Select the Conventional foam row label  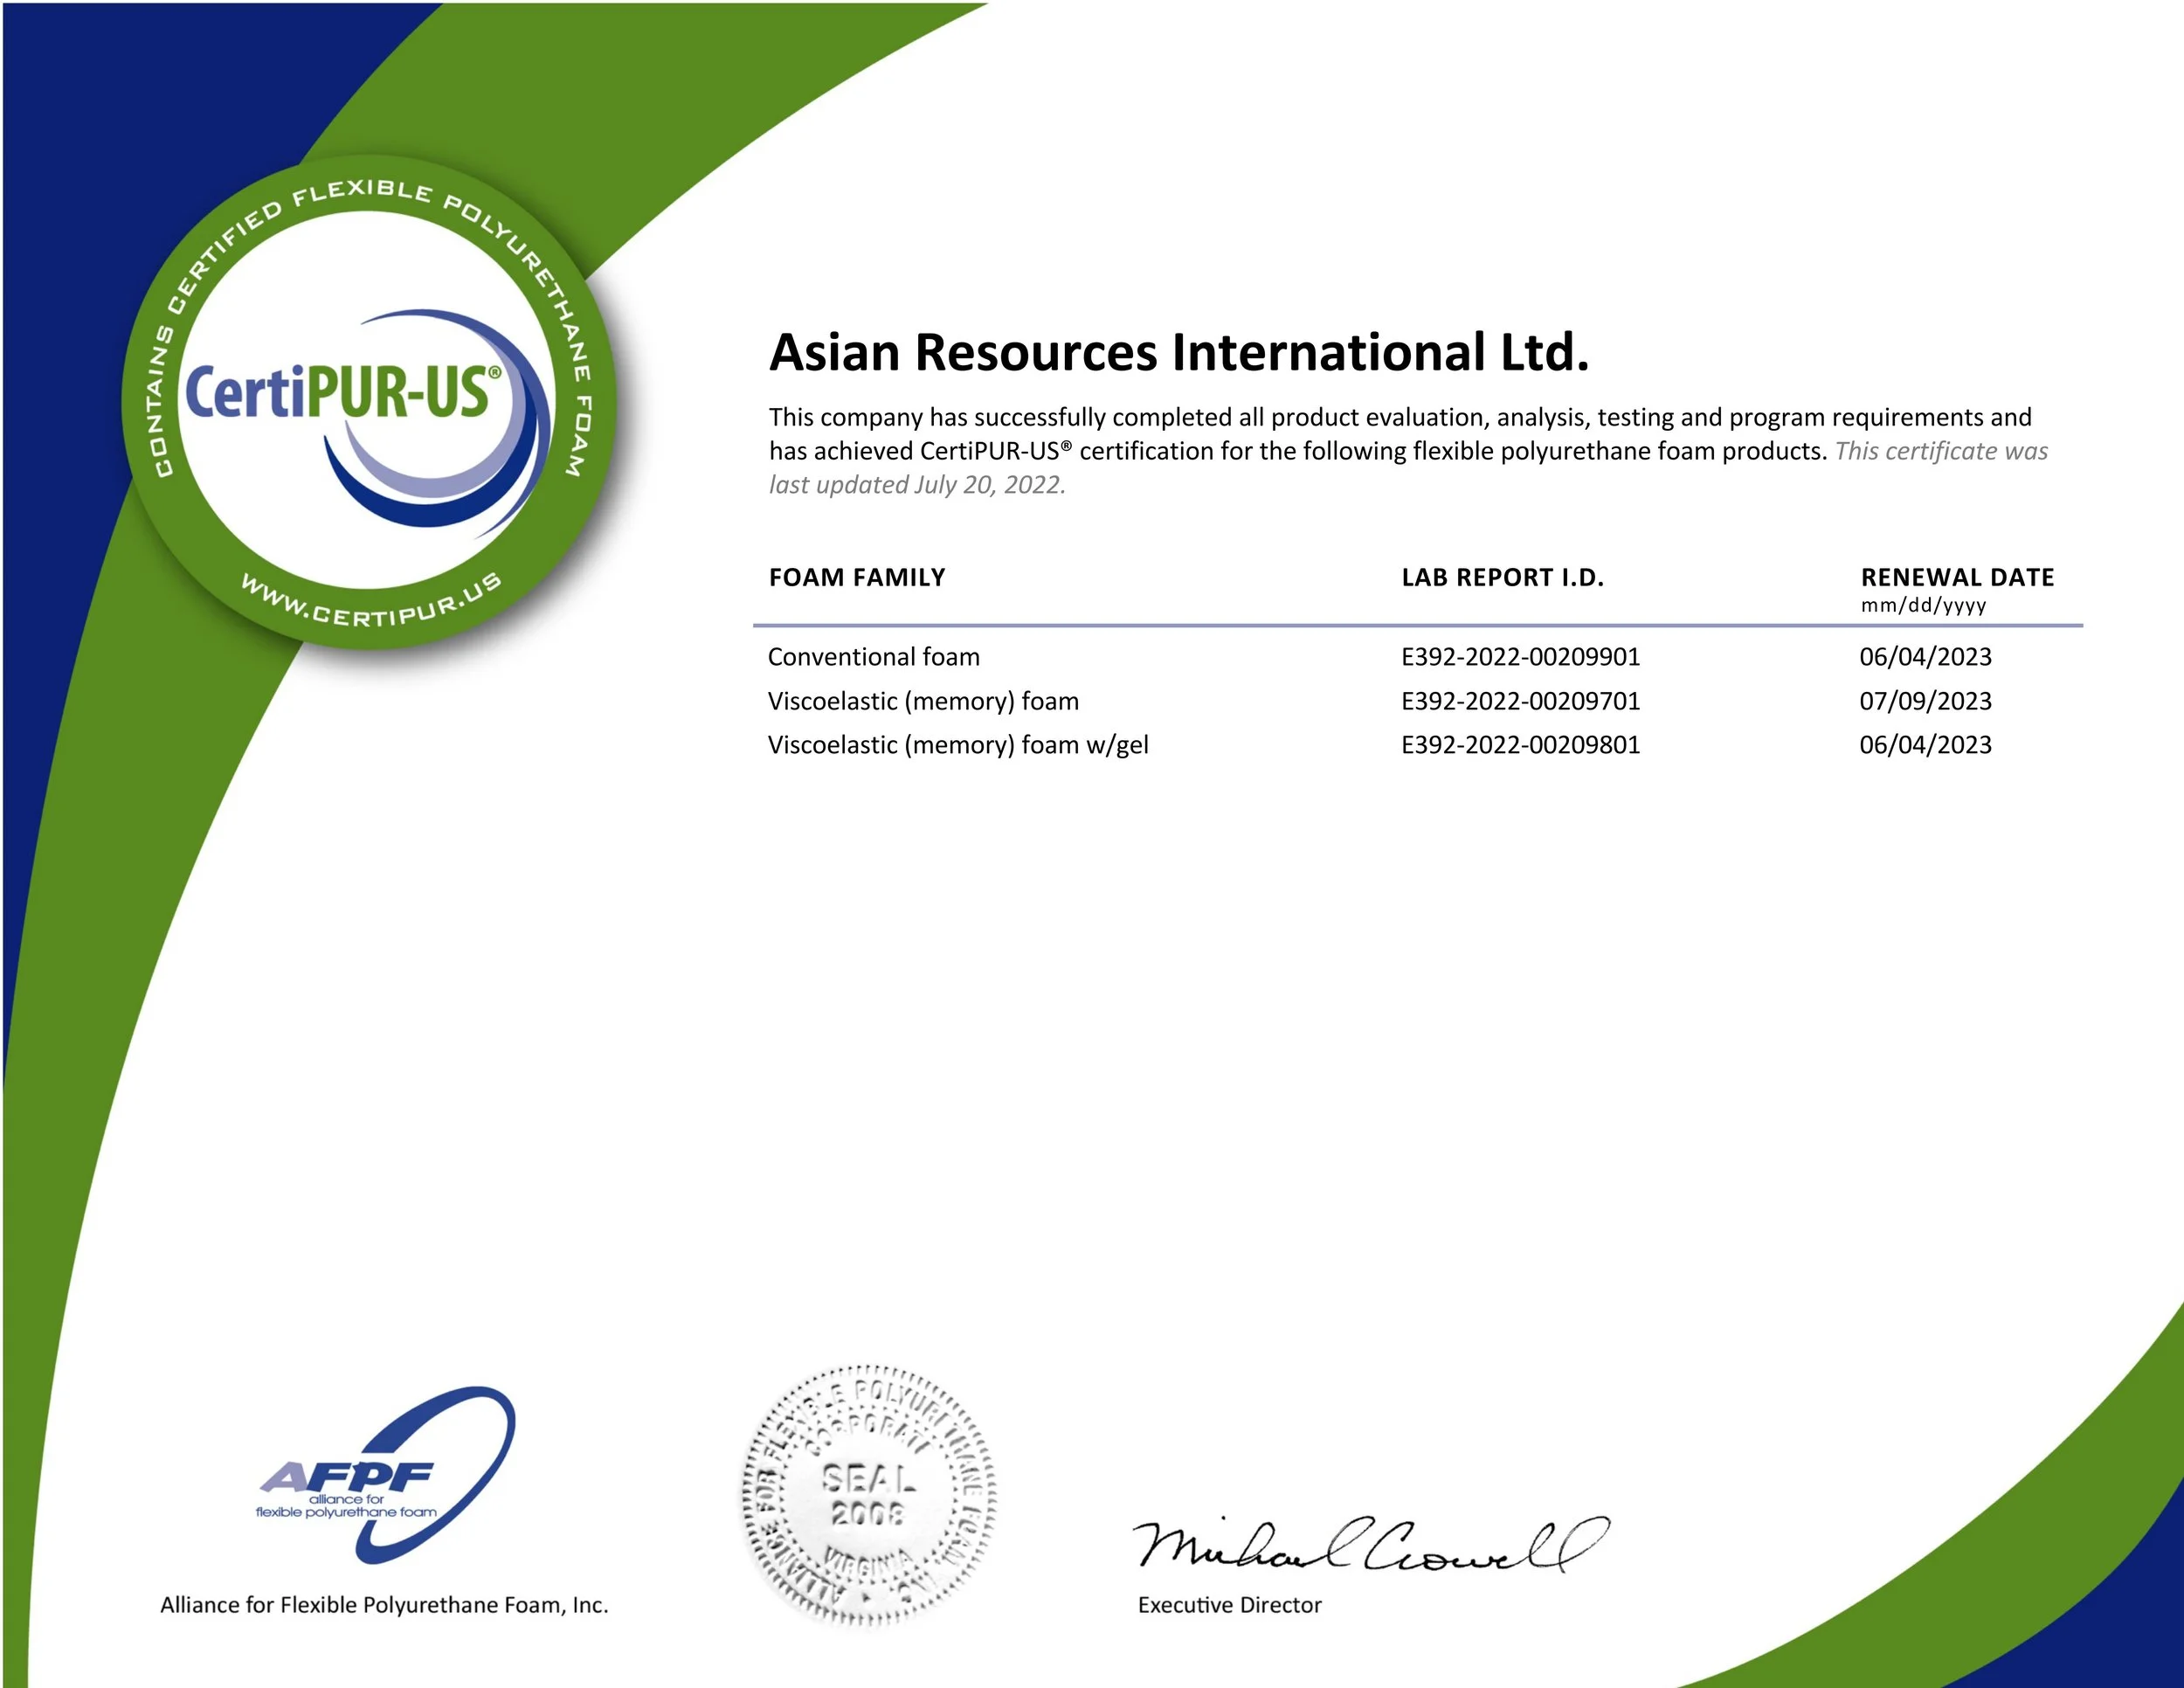tap(873, 657)
